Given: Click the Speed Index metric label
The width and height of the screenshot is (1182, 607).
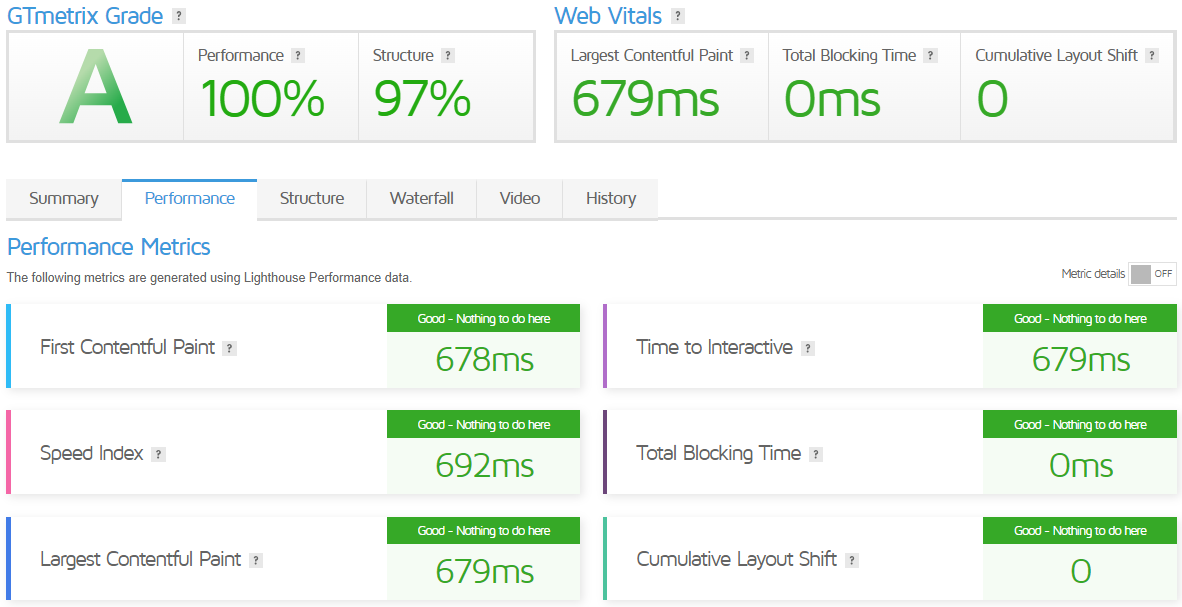Looking at the screenshot, I should click(x=91, y=454).
